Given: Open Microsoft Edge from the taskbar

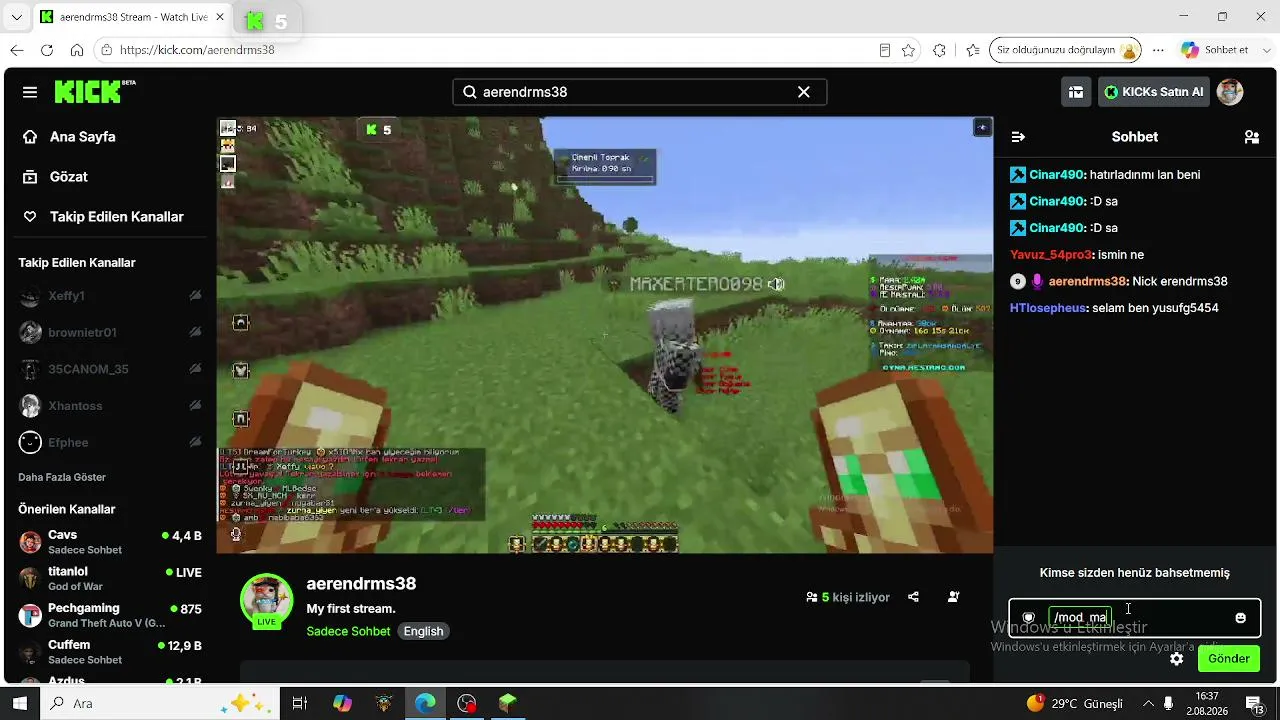Looking at the screenshot, I should pos(425,703).
